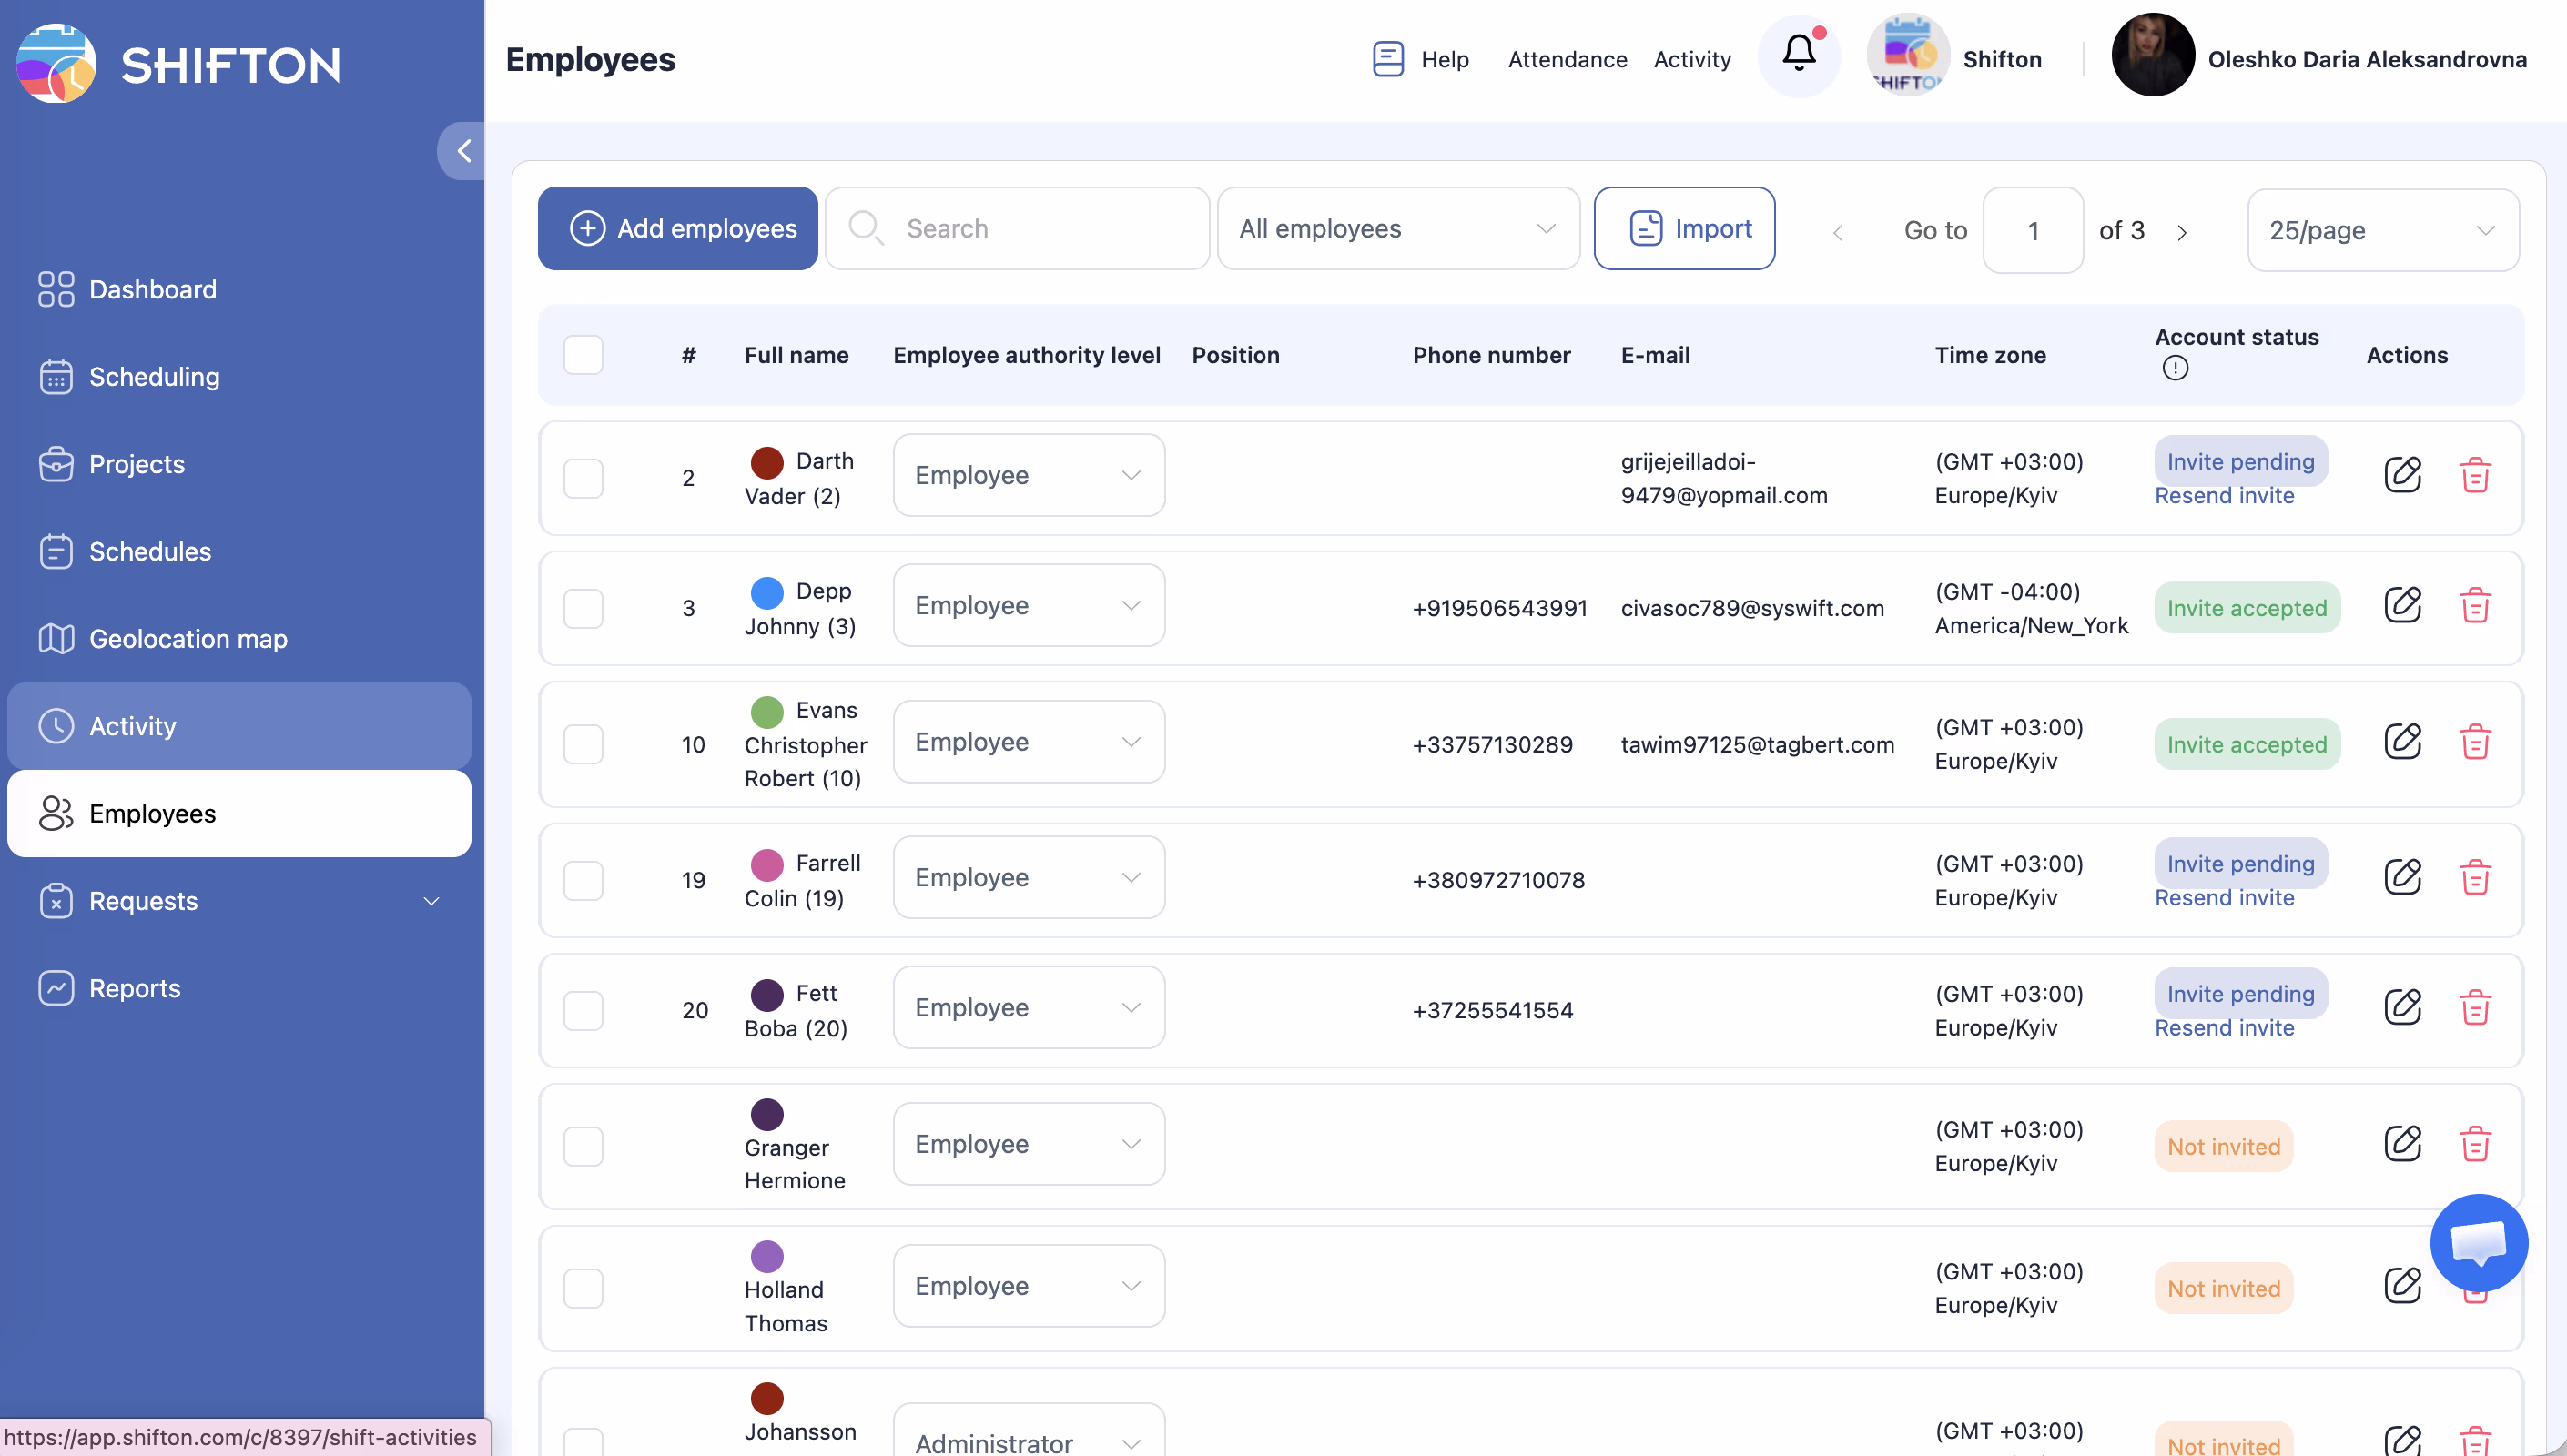The image size is (2567, 1456).
Task: Edit Farrell Colin's record
Action: (2402, 877)
